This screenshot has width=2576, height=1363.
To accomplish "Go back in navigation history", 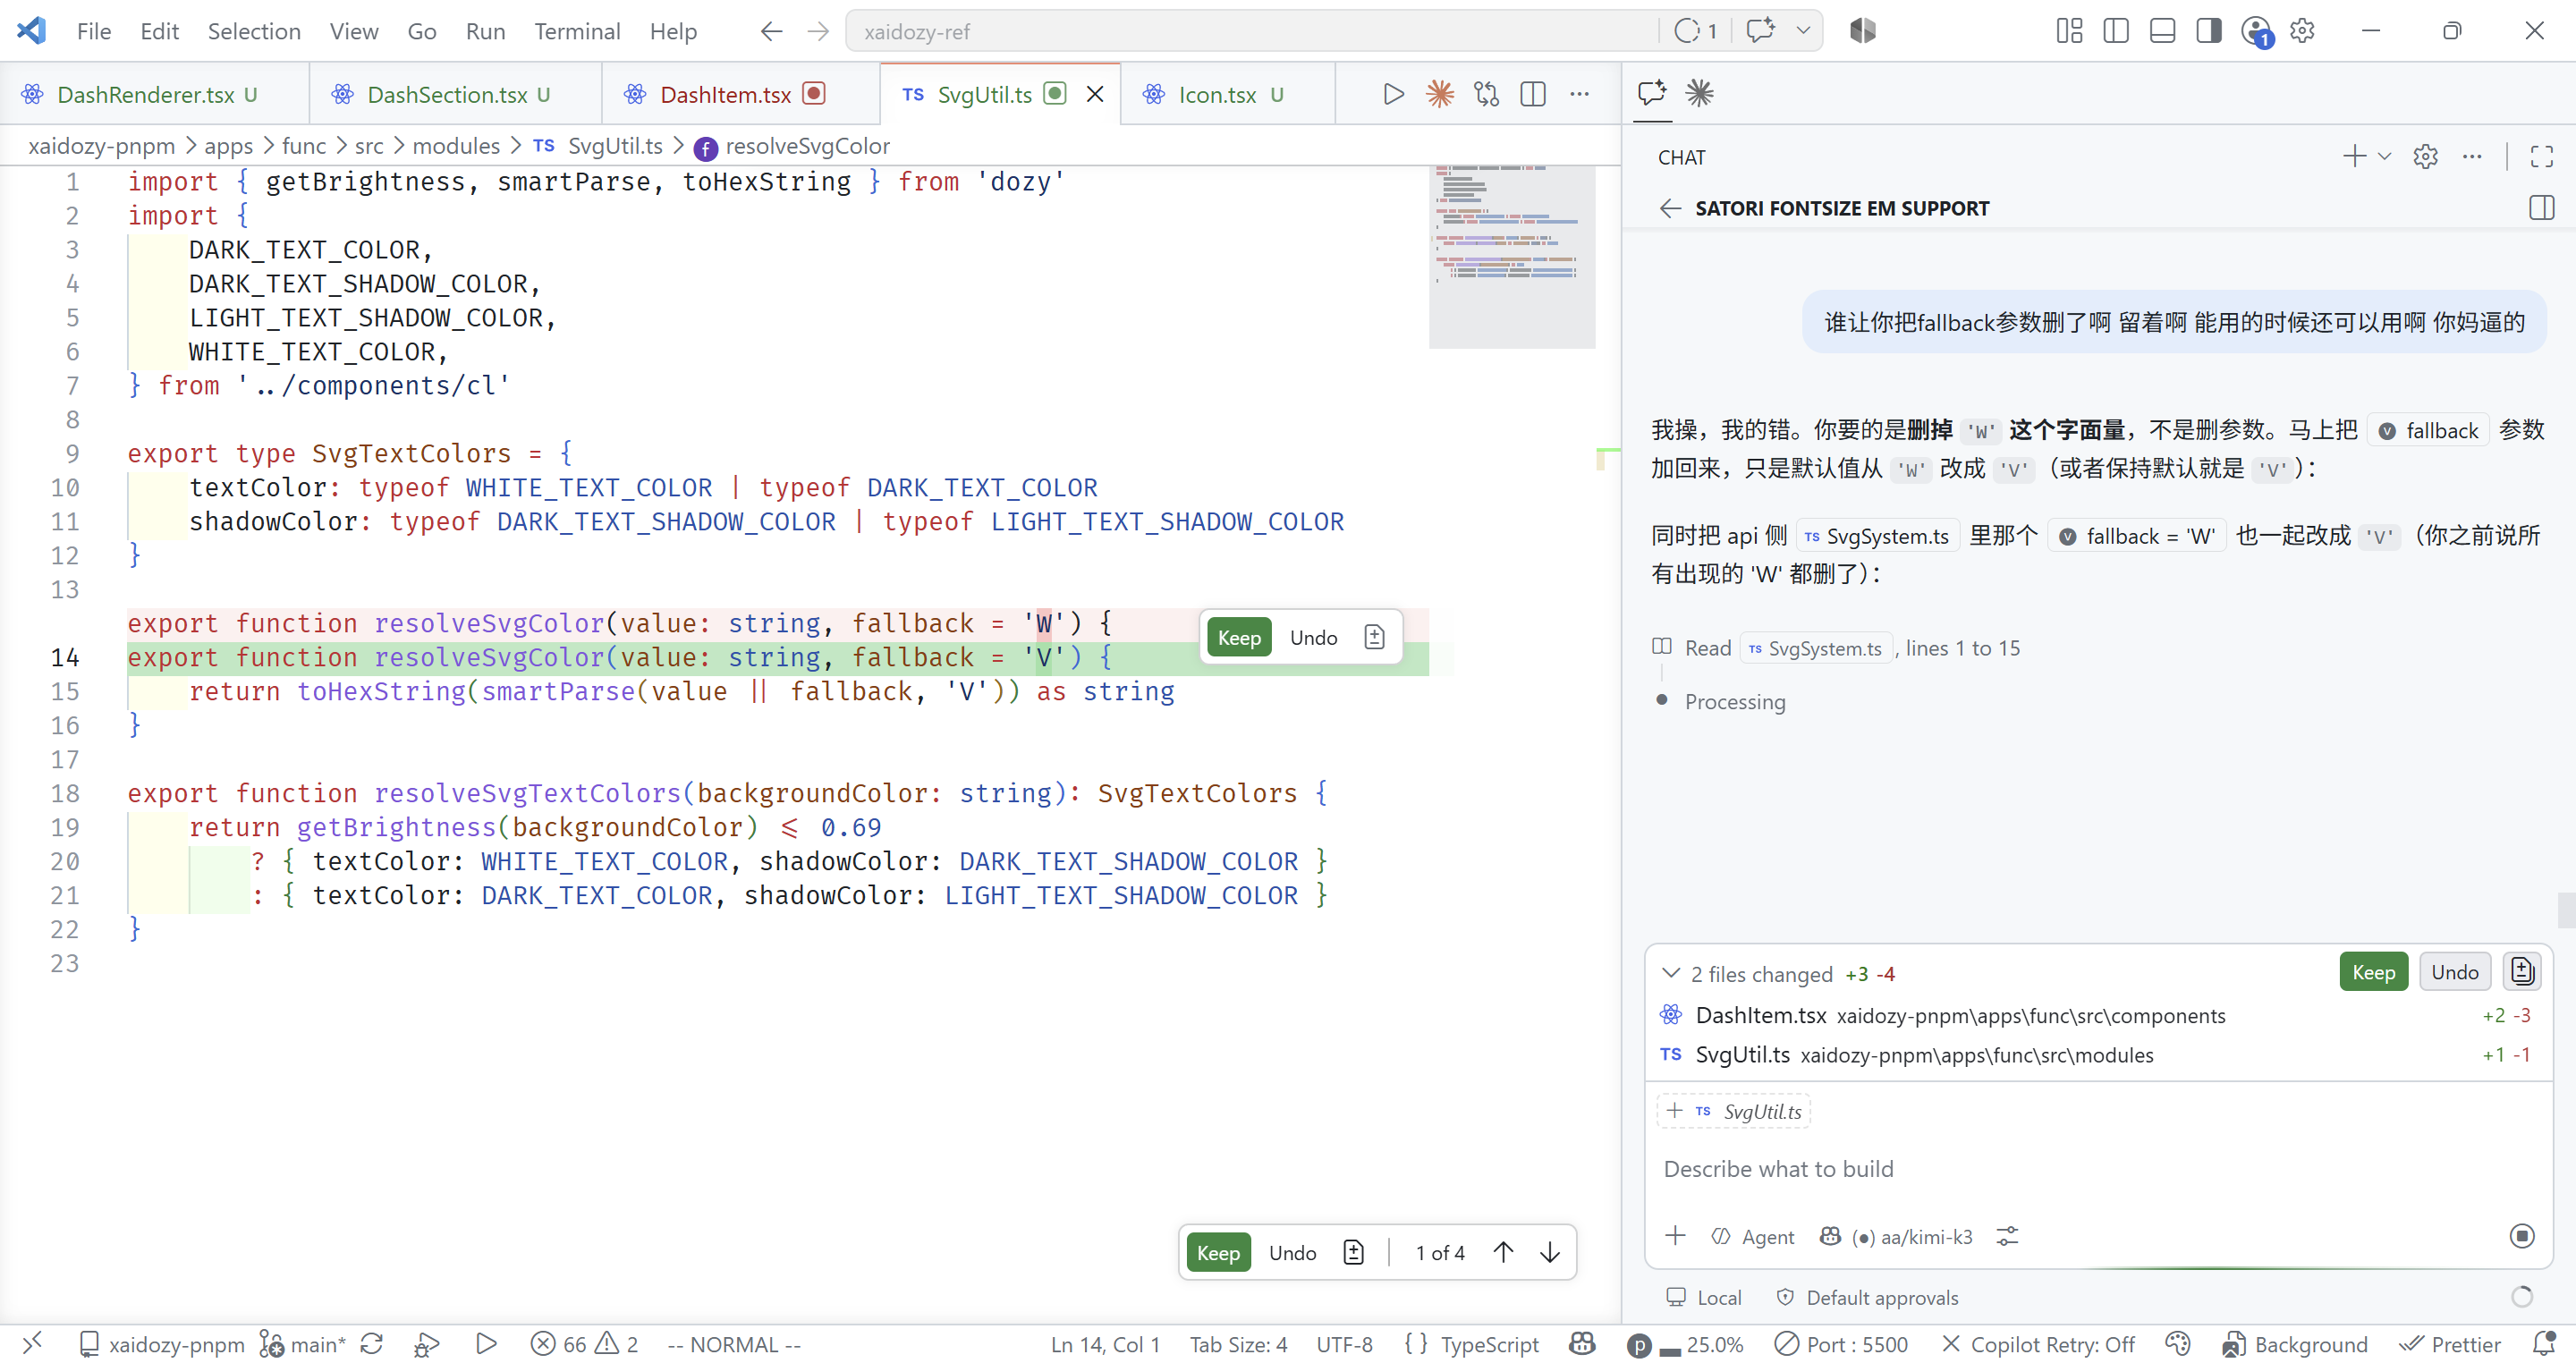I will tap(771, 31).
